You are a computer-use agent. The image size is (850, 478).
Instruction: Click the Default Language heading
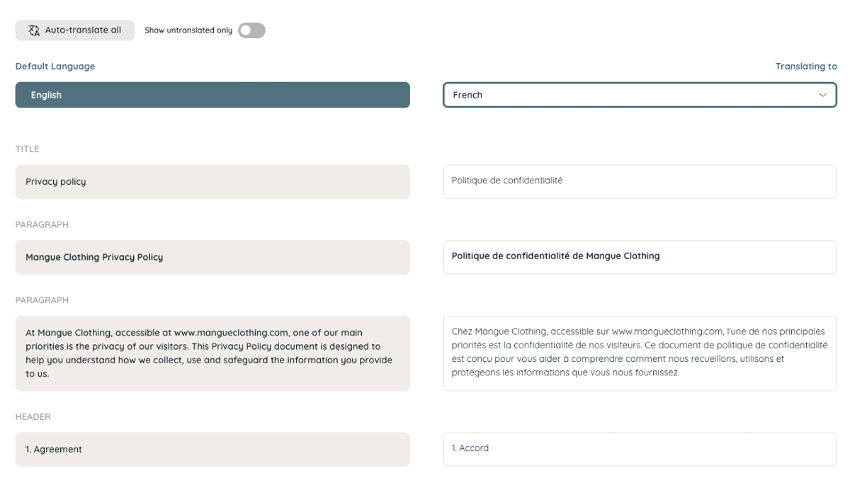pos(55,66)
